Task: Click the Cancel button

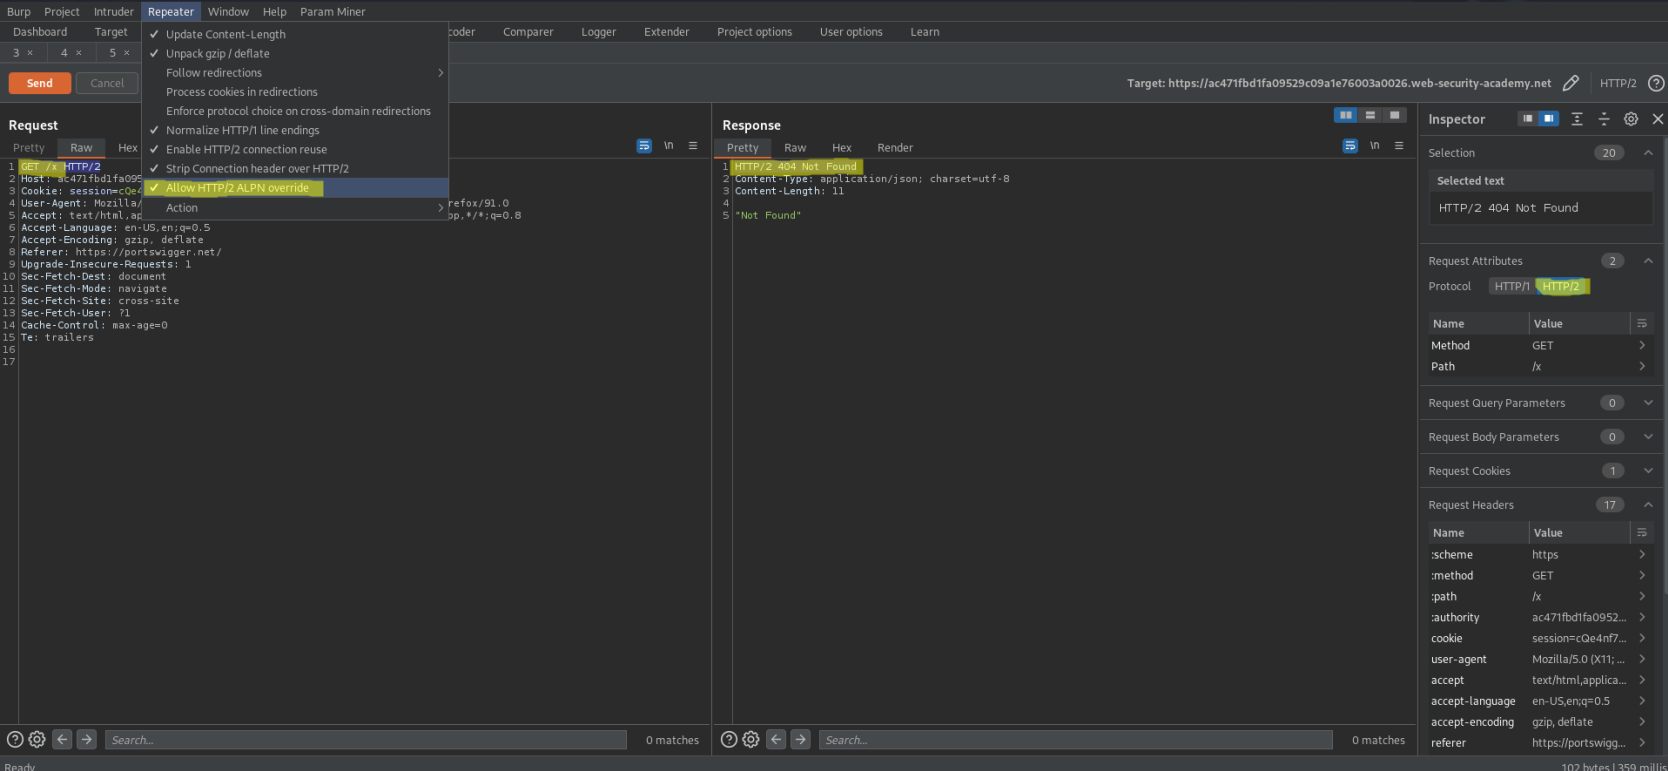Action: click(x=107, y=83)
